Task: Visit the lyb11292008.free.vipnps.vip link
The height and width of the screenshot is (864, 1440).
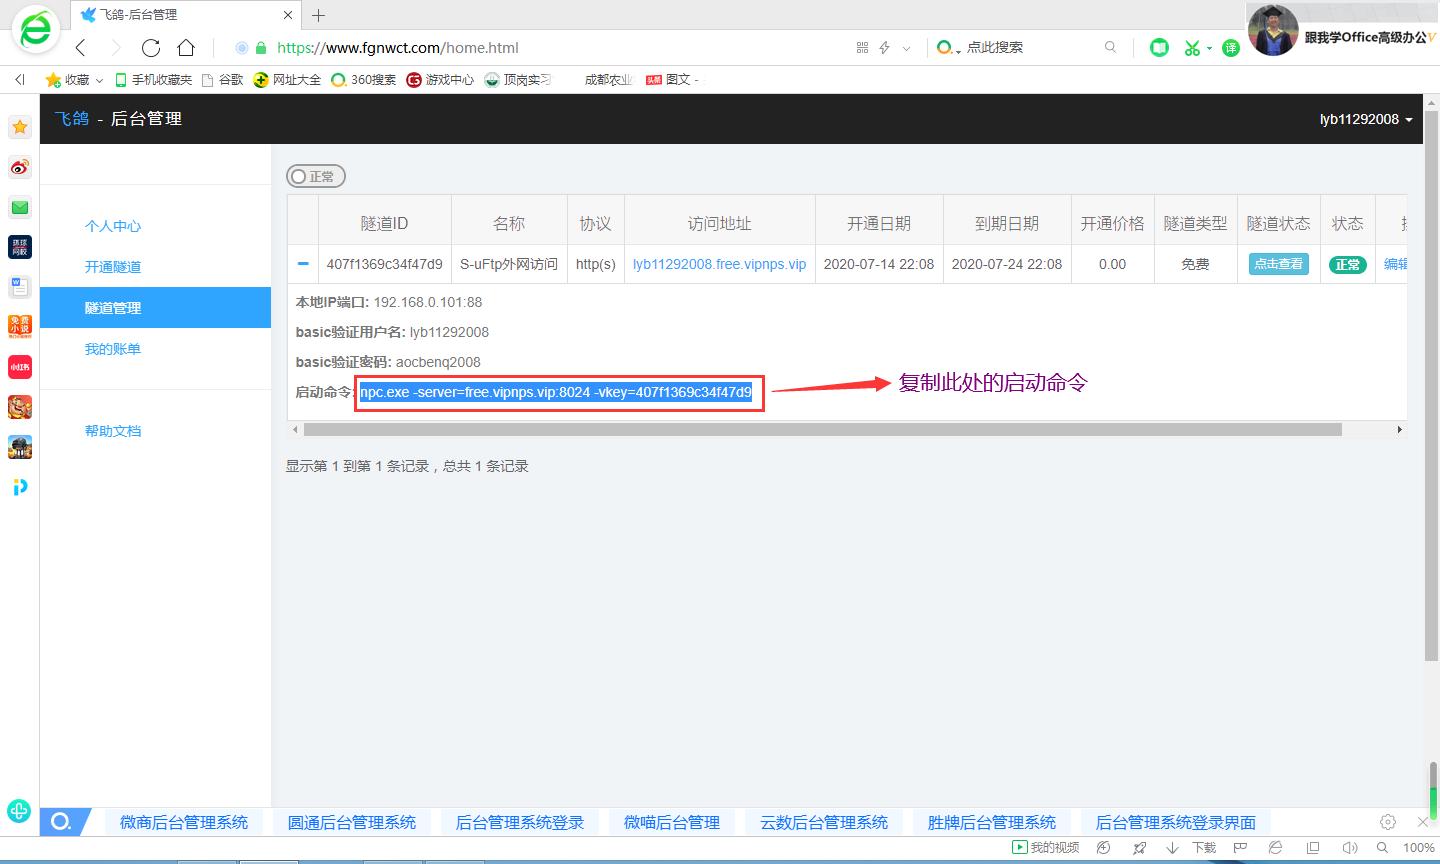Action: tap(719, 264)
